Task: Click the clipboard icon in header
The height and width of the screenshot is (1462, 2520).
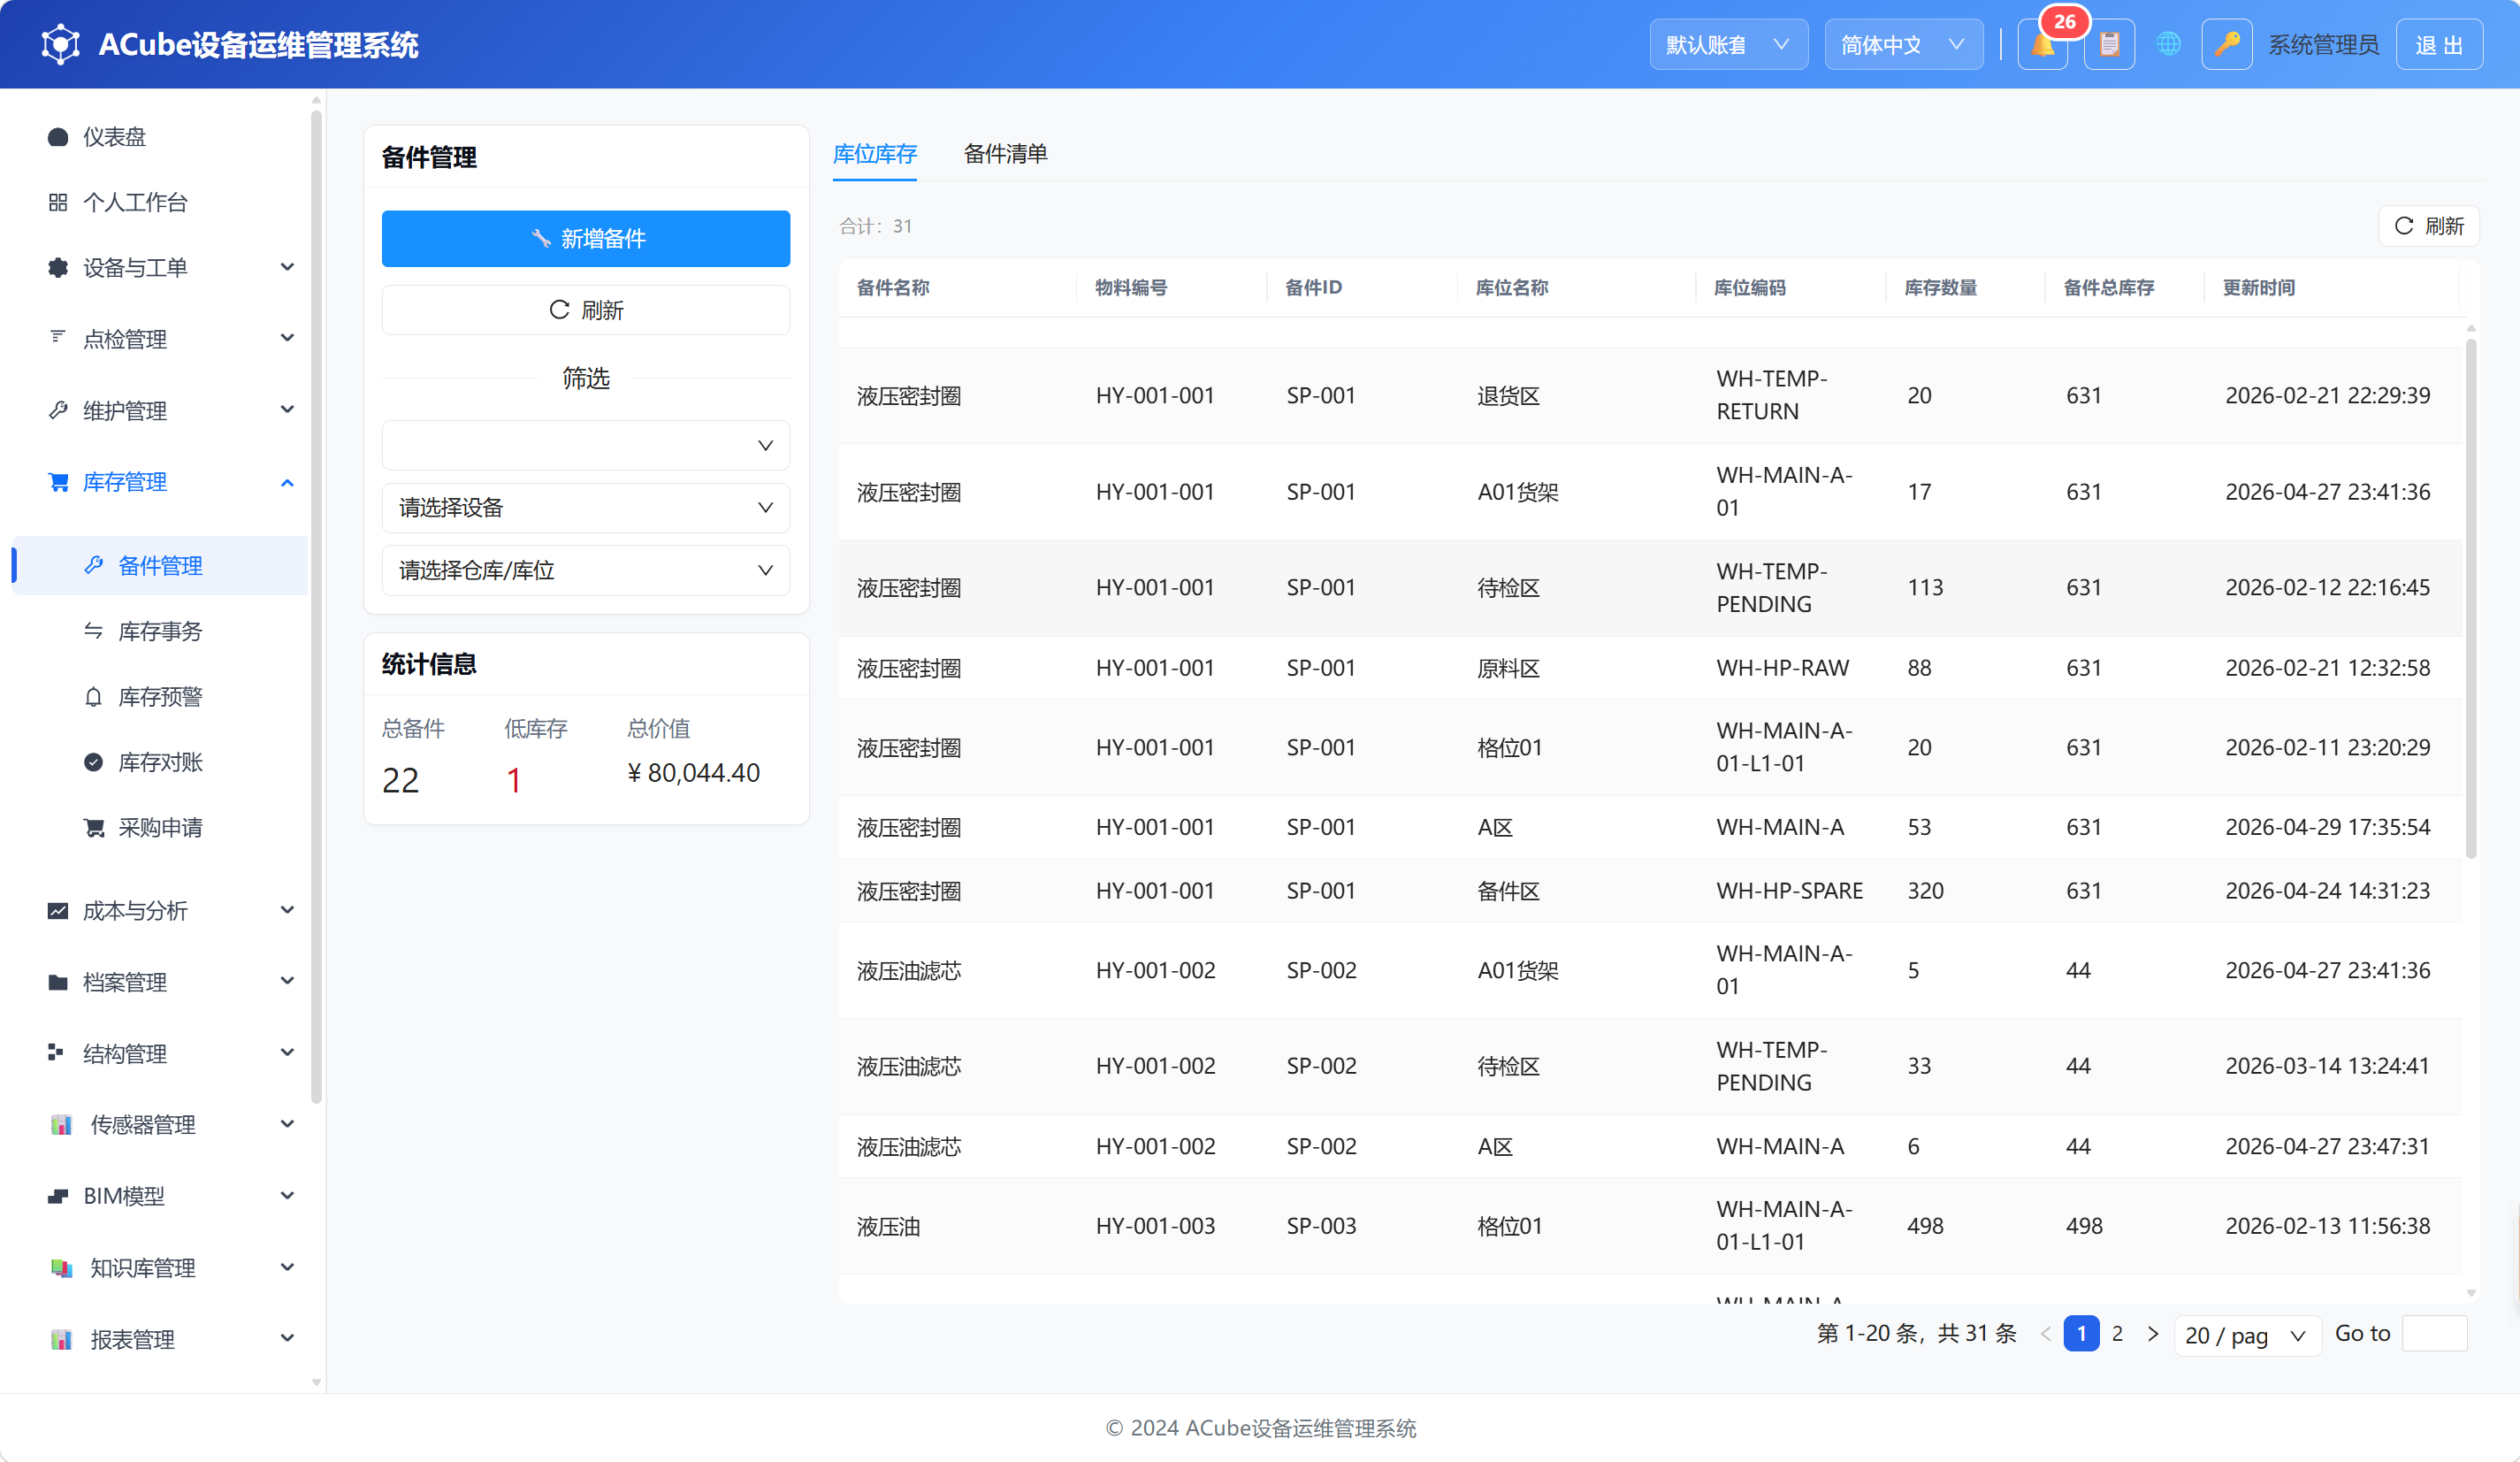Action: 2109,44
